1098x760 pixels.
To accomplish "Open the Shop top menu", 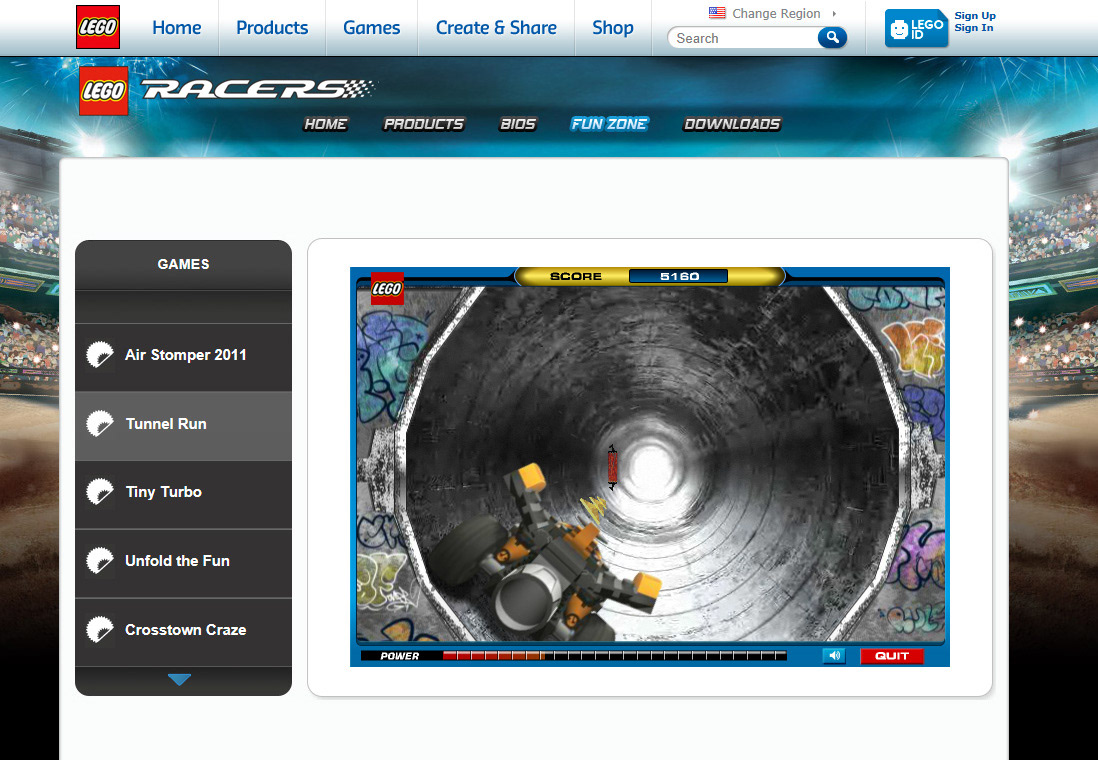I will [613, 27].
